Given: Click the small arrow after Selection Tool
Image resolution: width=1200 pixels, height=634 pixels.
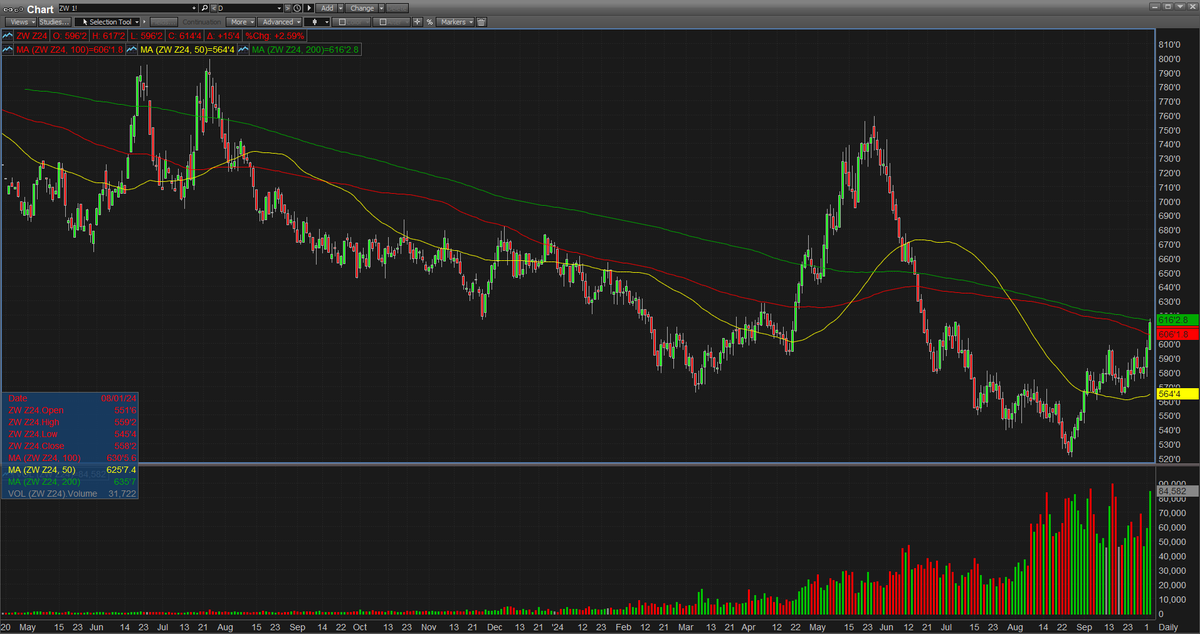Looking at the screenshot, I should point(143,21).
